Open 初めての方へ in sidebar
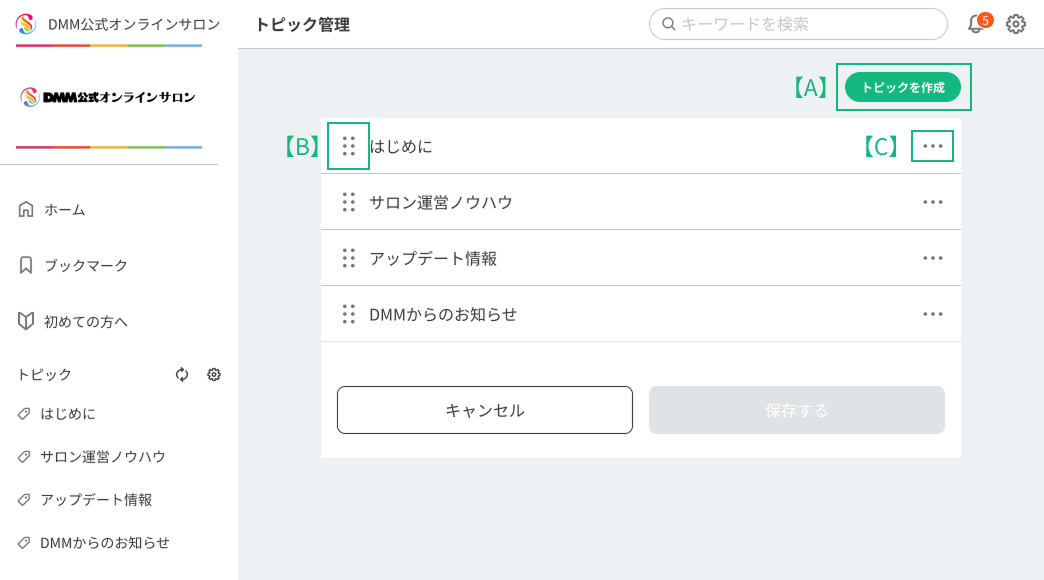This screenshot has width=1044, height=580. point(85,321)
